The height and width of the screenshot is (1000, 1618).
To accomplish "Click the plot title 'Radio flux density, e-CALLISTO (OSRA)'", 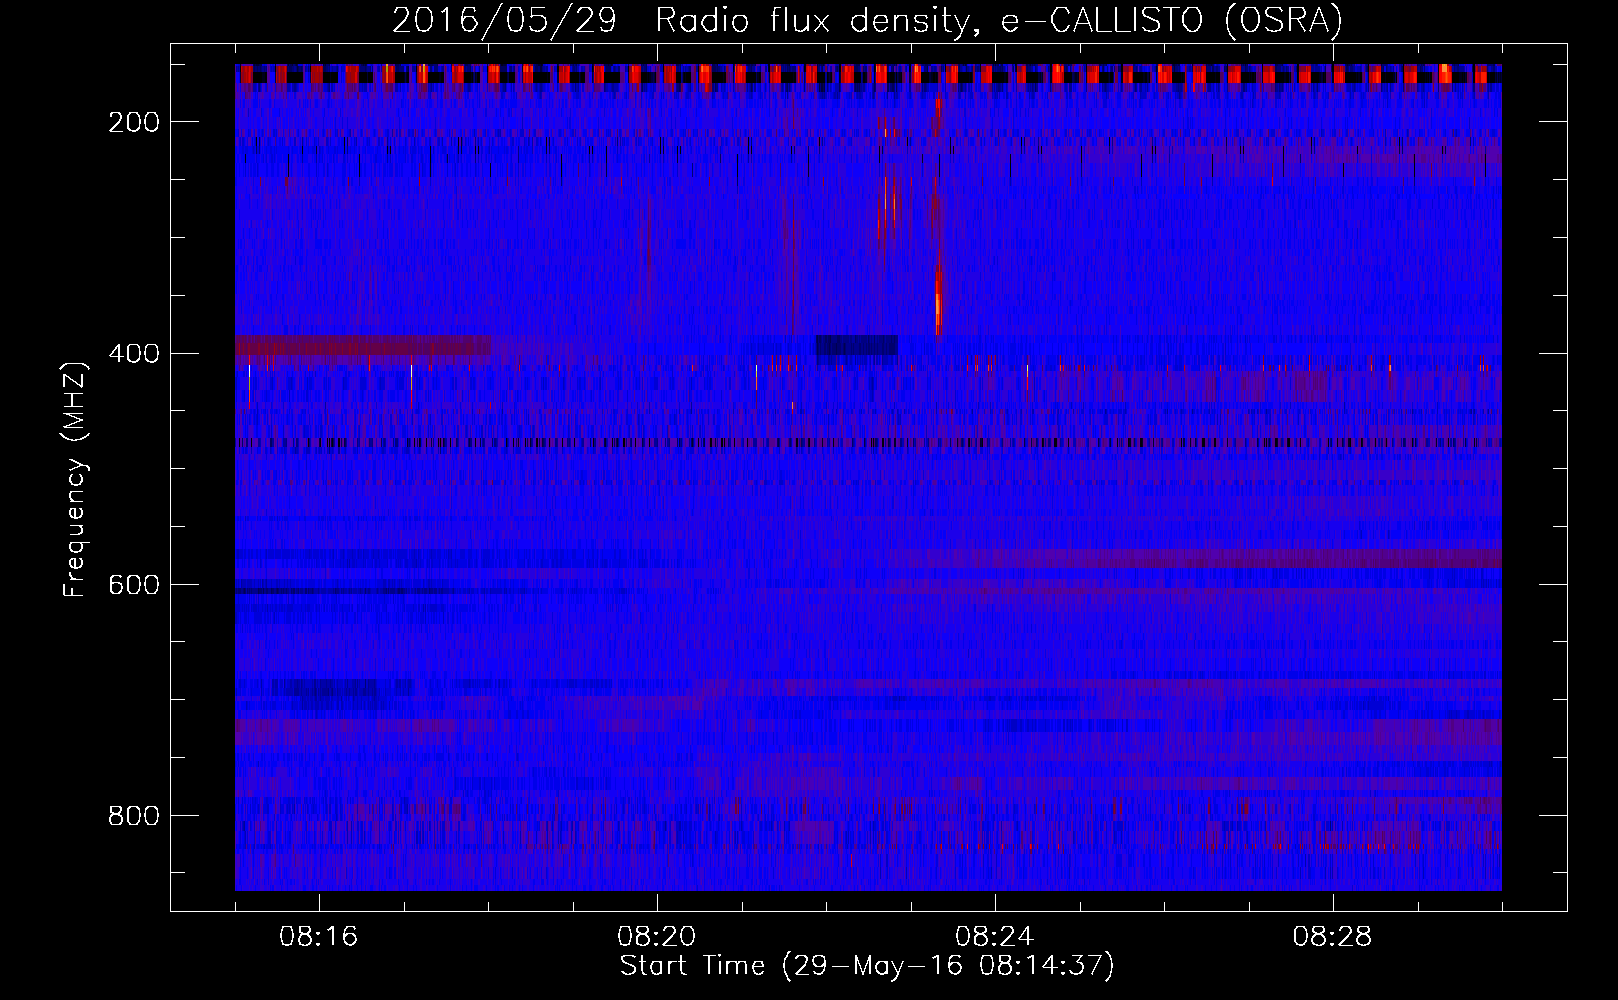I will (x=999, y=20).
